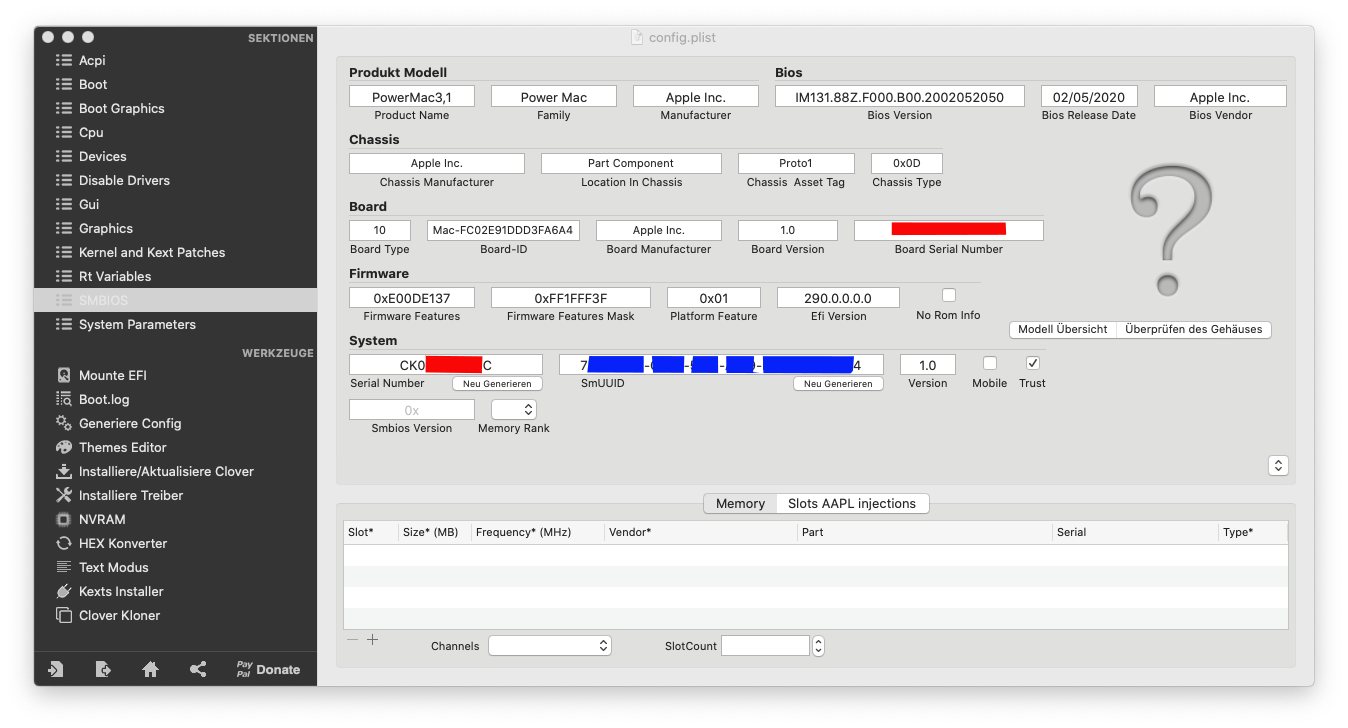The height and width of the screenshot is (728, 1348).
Task: Click the home icon in bottom bar
Action: (x=150, y=669)
